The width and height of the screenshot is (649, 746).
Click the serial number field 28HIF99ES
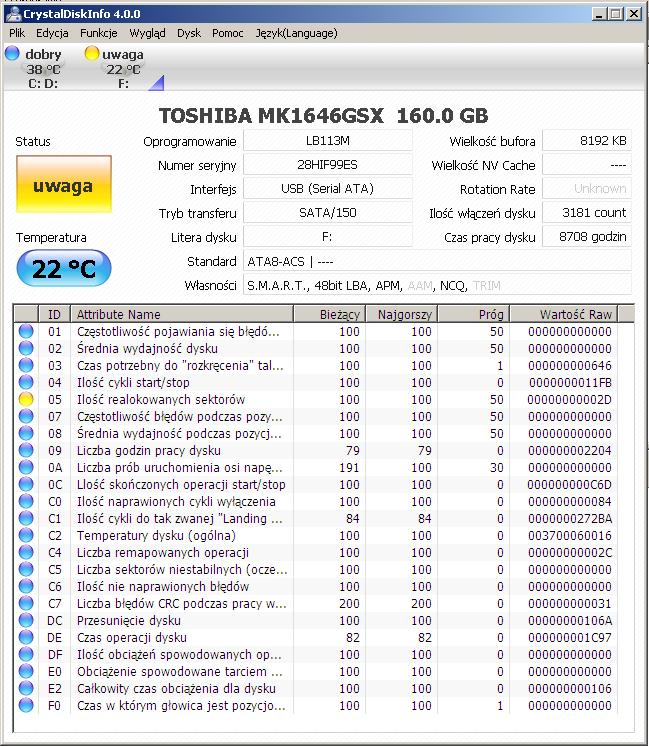[327, 165]
